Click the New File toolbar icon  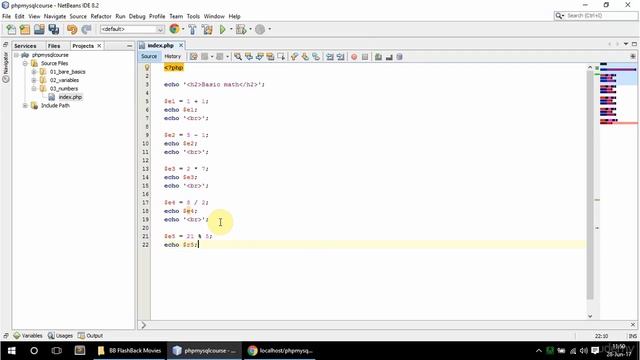pos(11,29)
